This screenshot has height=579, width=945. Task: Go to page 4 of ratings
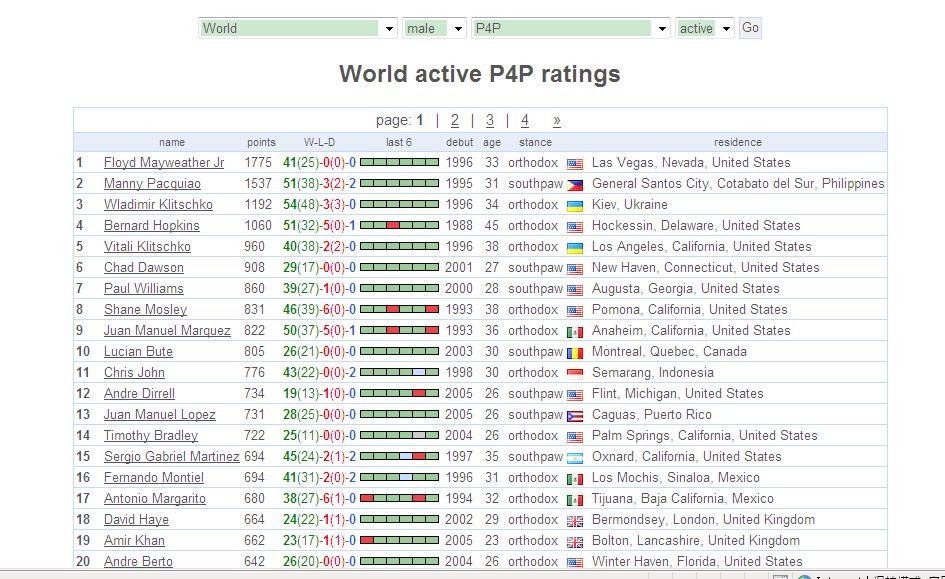click(524, 120)
